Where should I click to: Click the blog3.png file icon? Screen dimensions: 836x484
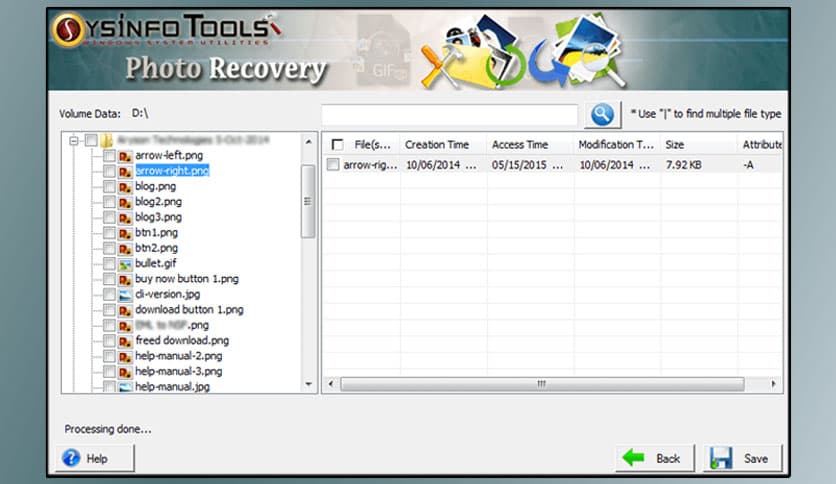point(125,218)
